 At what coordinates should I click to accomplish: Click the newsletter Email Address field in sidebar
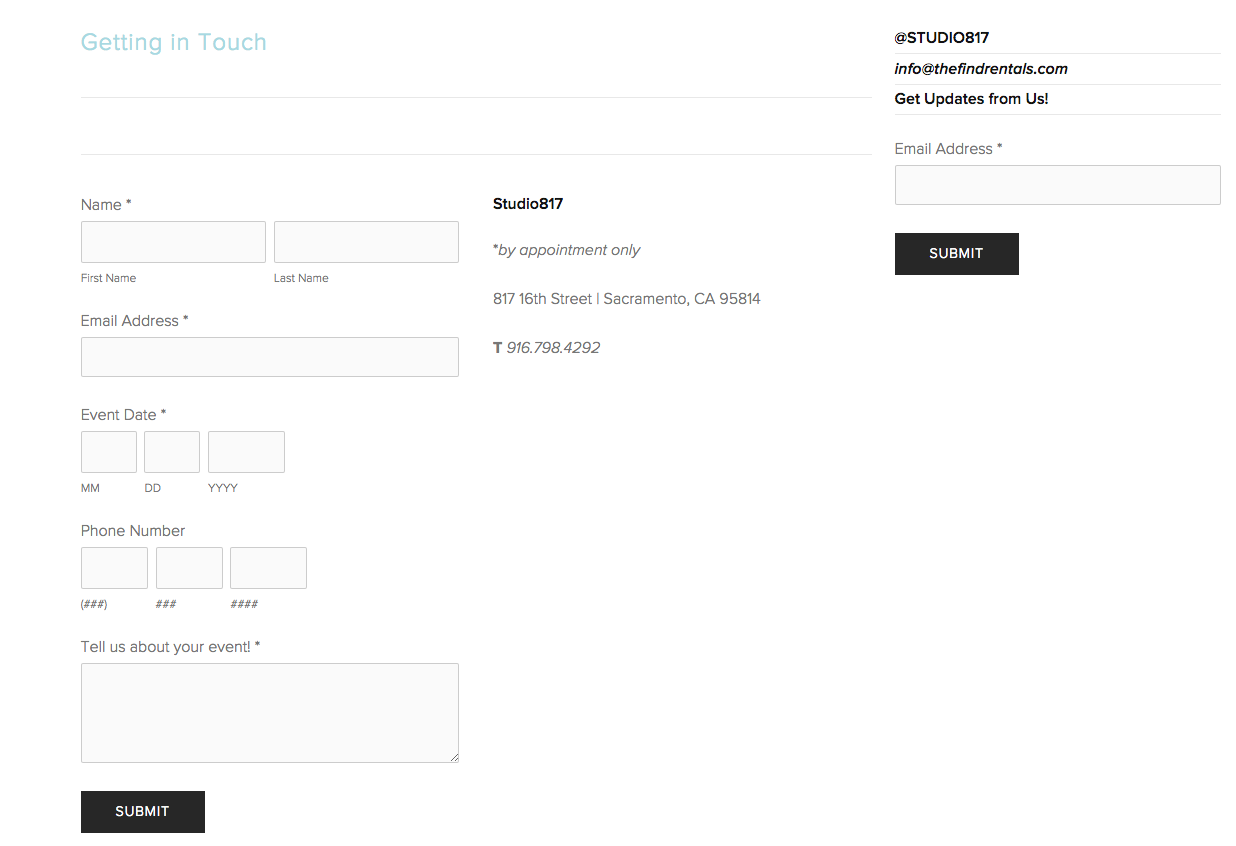1058,185
